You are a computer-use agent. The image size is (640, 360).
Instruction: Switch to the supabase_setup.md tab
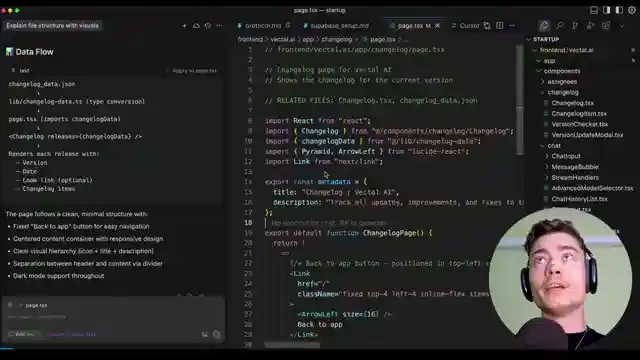[336, 25]
